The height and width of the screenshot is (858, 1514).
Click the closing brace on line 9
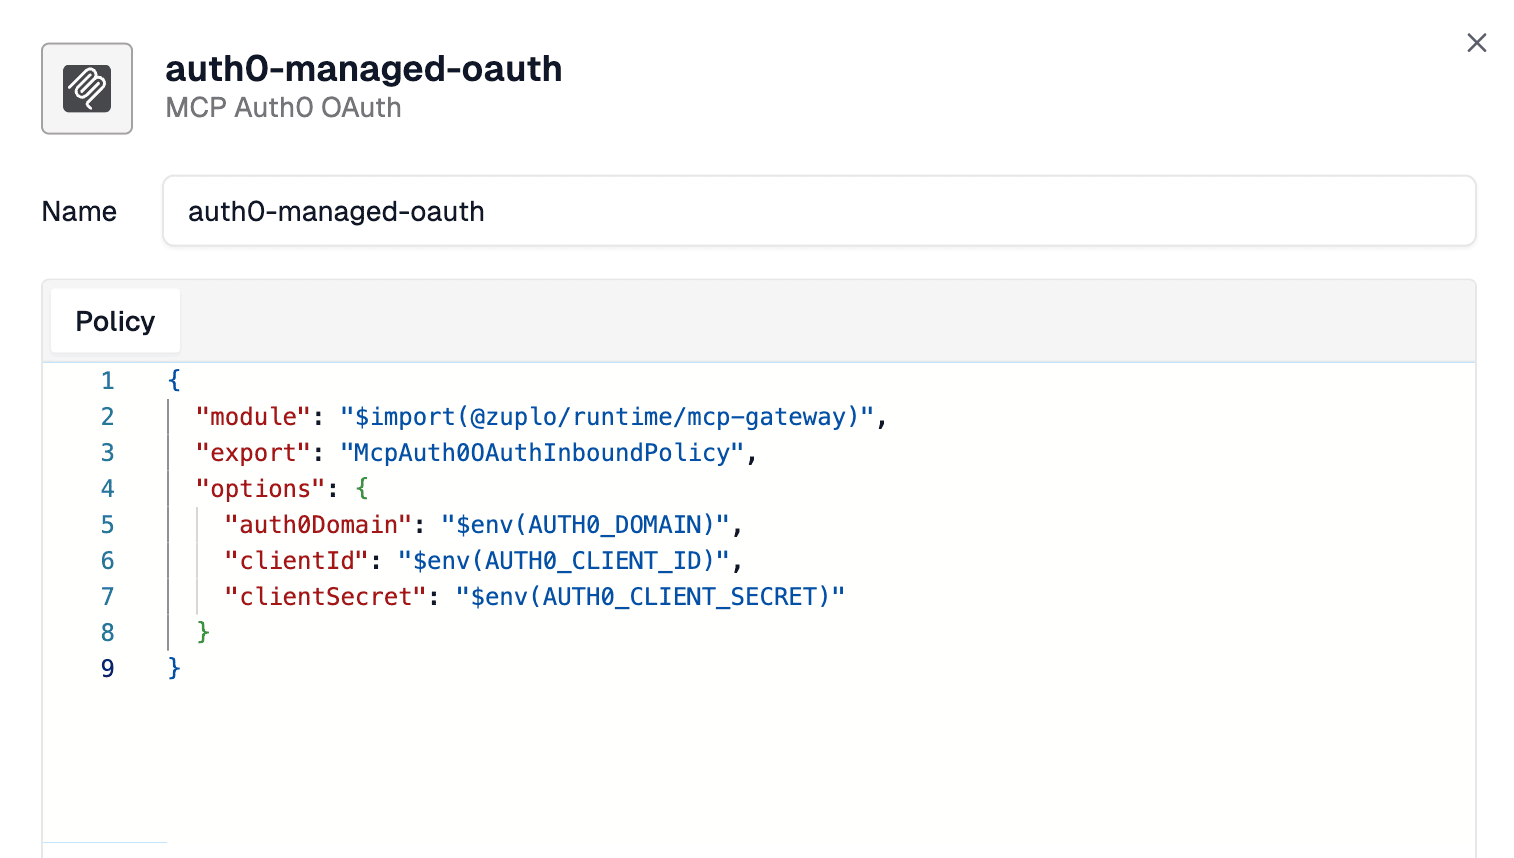point(174,668)
